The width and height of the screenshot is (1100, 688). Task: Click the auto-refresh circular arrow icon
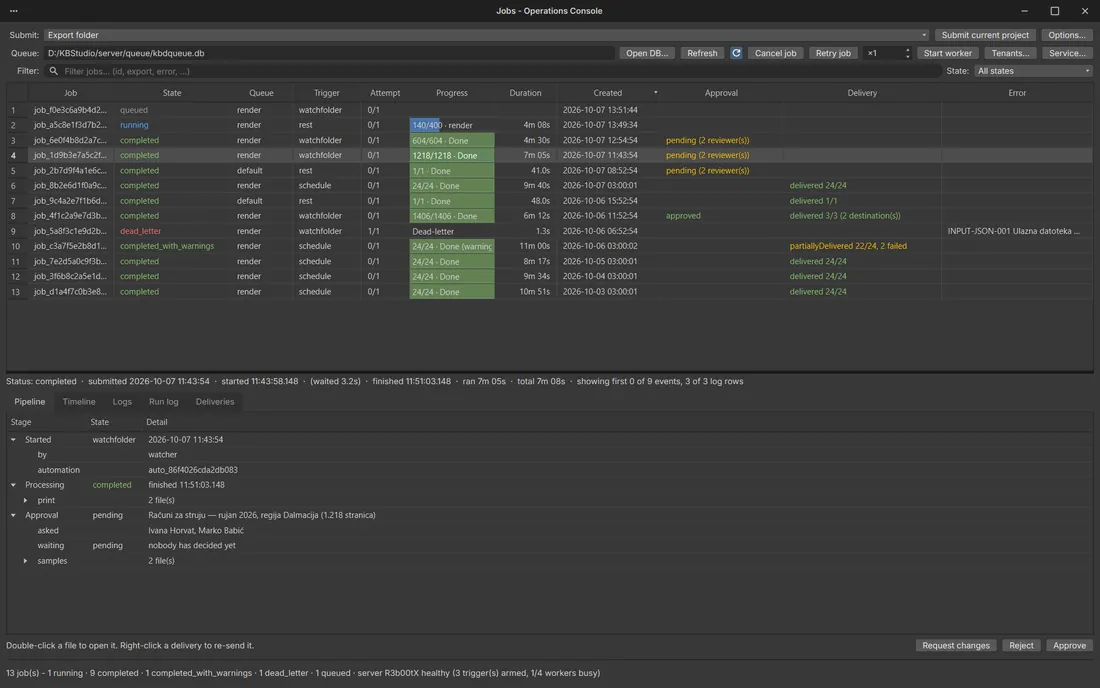736,53
